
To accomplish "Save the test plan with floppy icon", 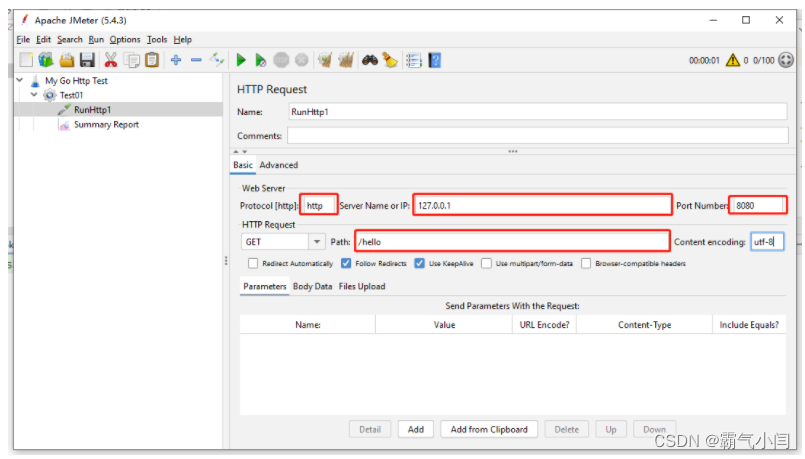I will click(x=87, y=61).
